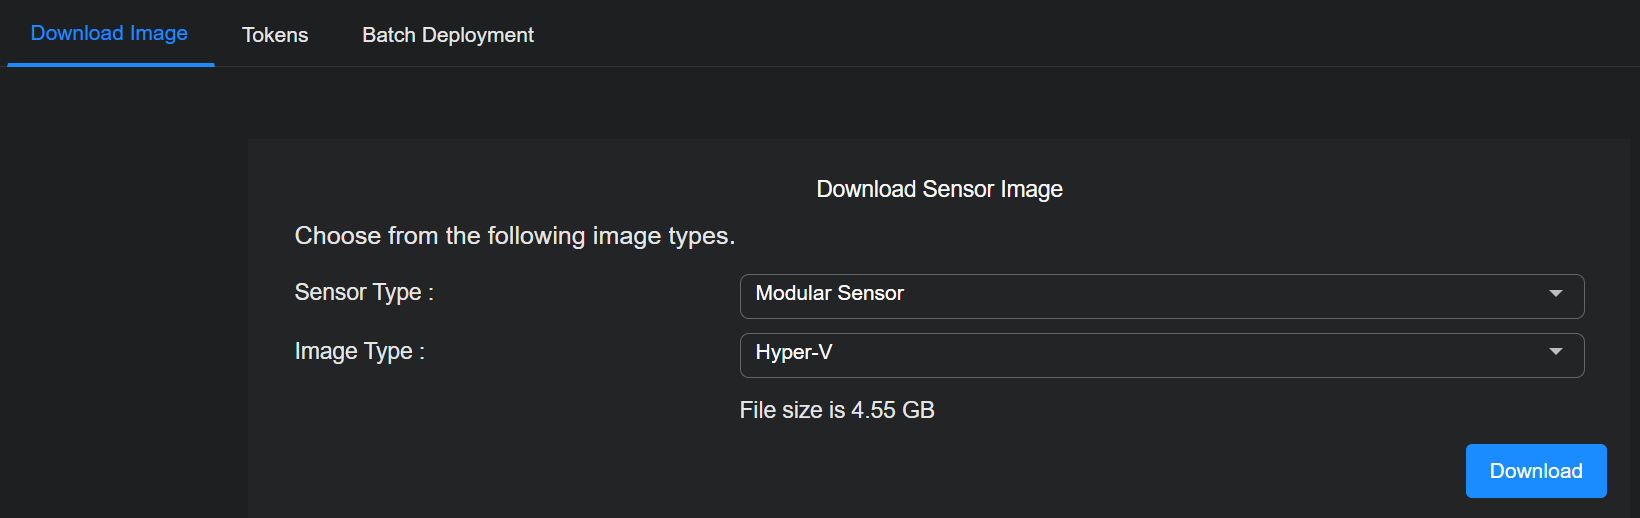The width and height of the screenshot is (1640, 518).
Task: Click the "Hyper-V" selected value text
Action: pos(793,352)
